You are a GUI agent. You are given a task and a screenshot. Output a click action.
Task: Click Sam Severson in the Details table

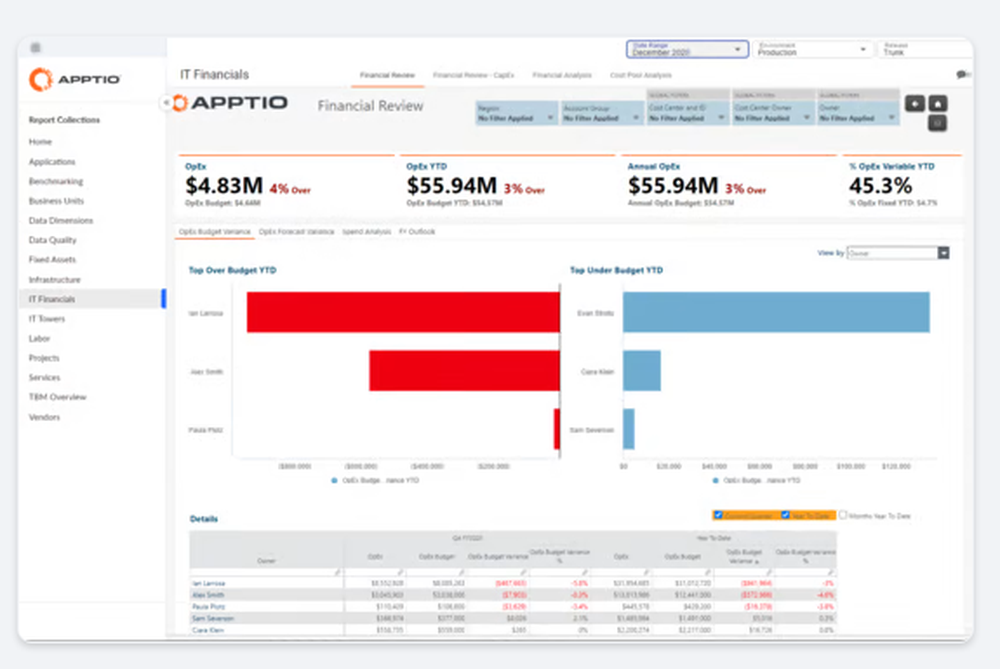[213, 619]
